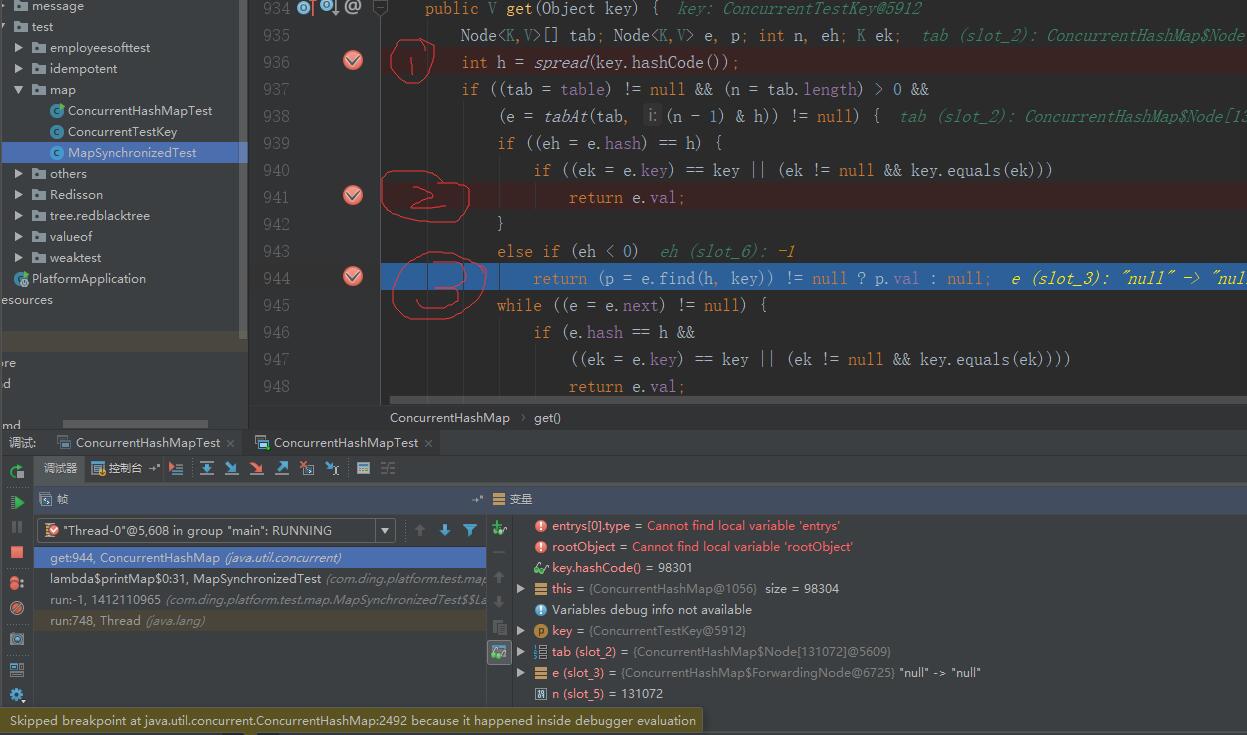
Task: Open the View Breakpoints dialog icon
Action: (x=16, y=581)
